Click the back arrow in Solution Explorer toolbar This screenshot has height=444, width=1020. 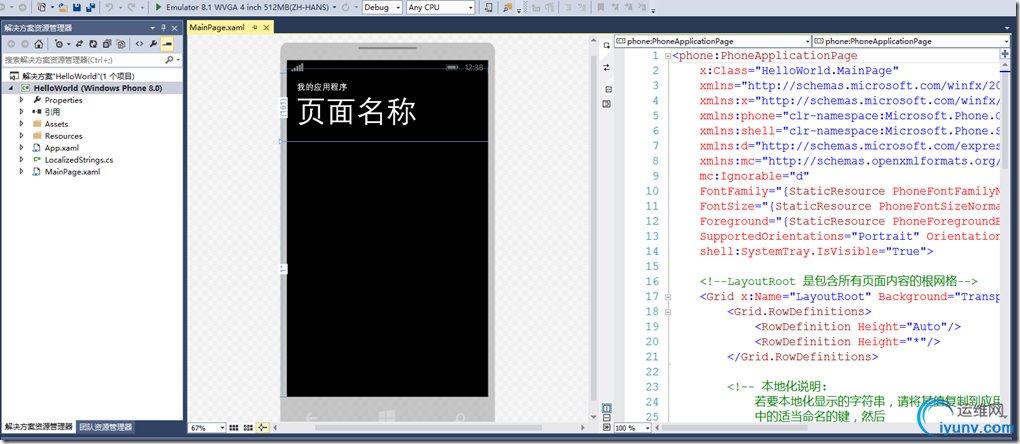(x=11, y=44)
